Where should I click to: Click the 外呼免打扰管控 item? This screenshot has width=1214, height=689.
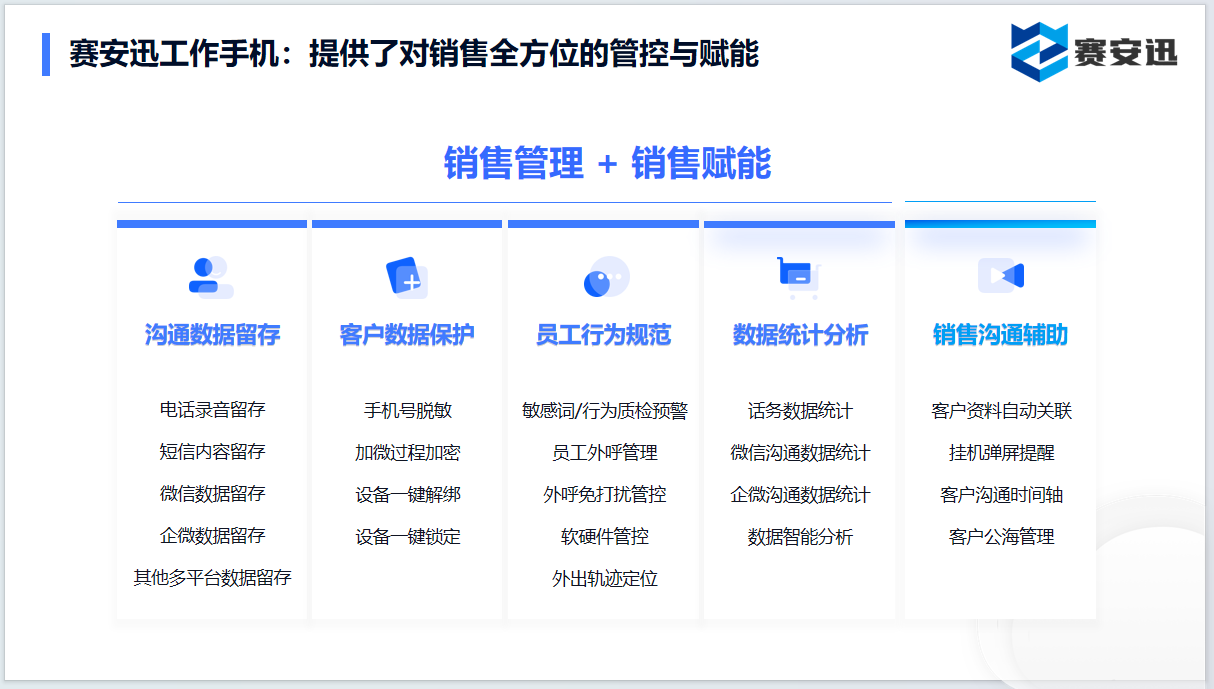(604, 495)
